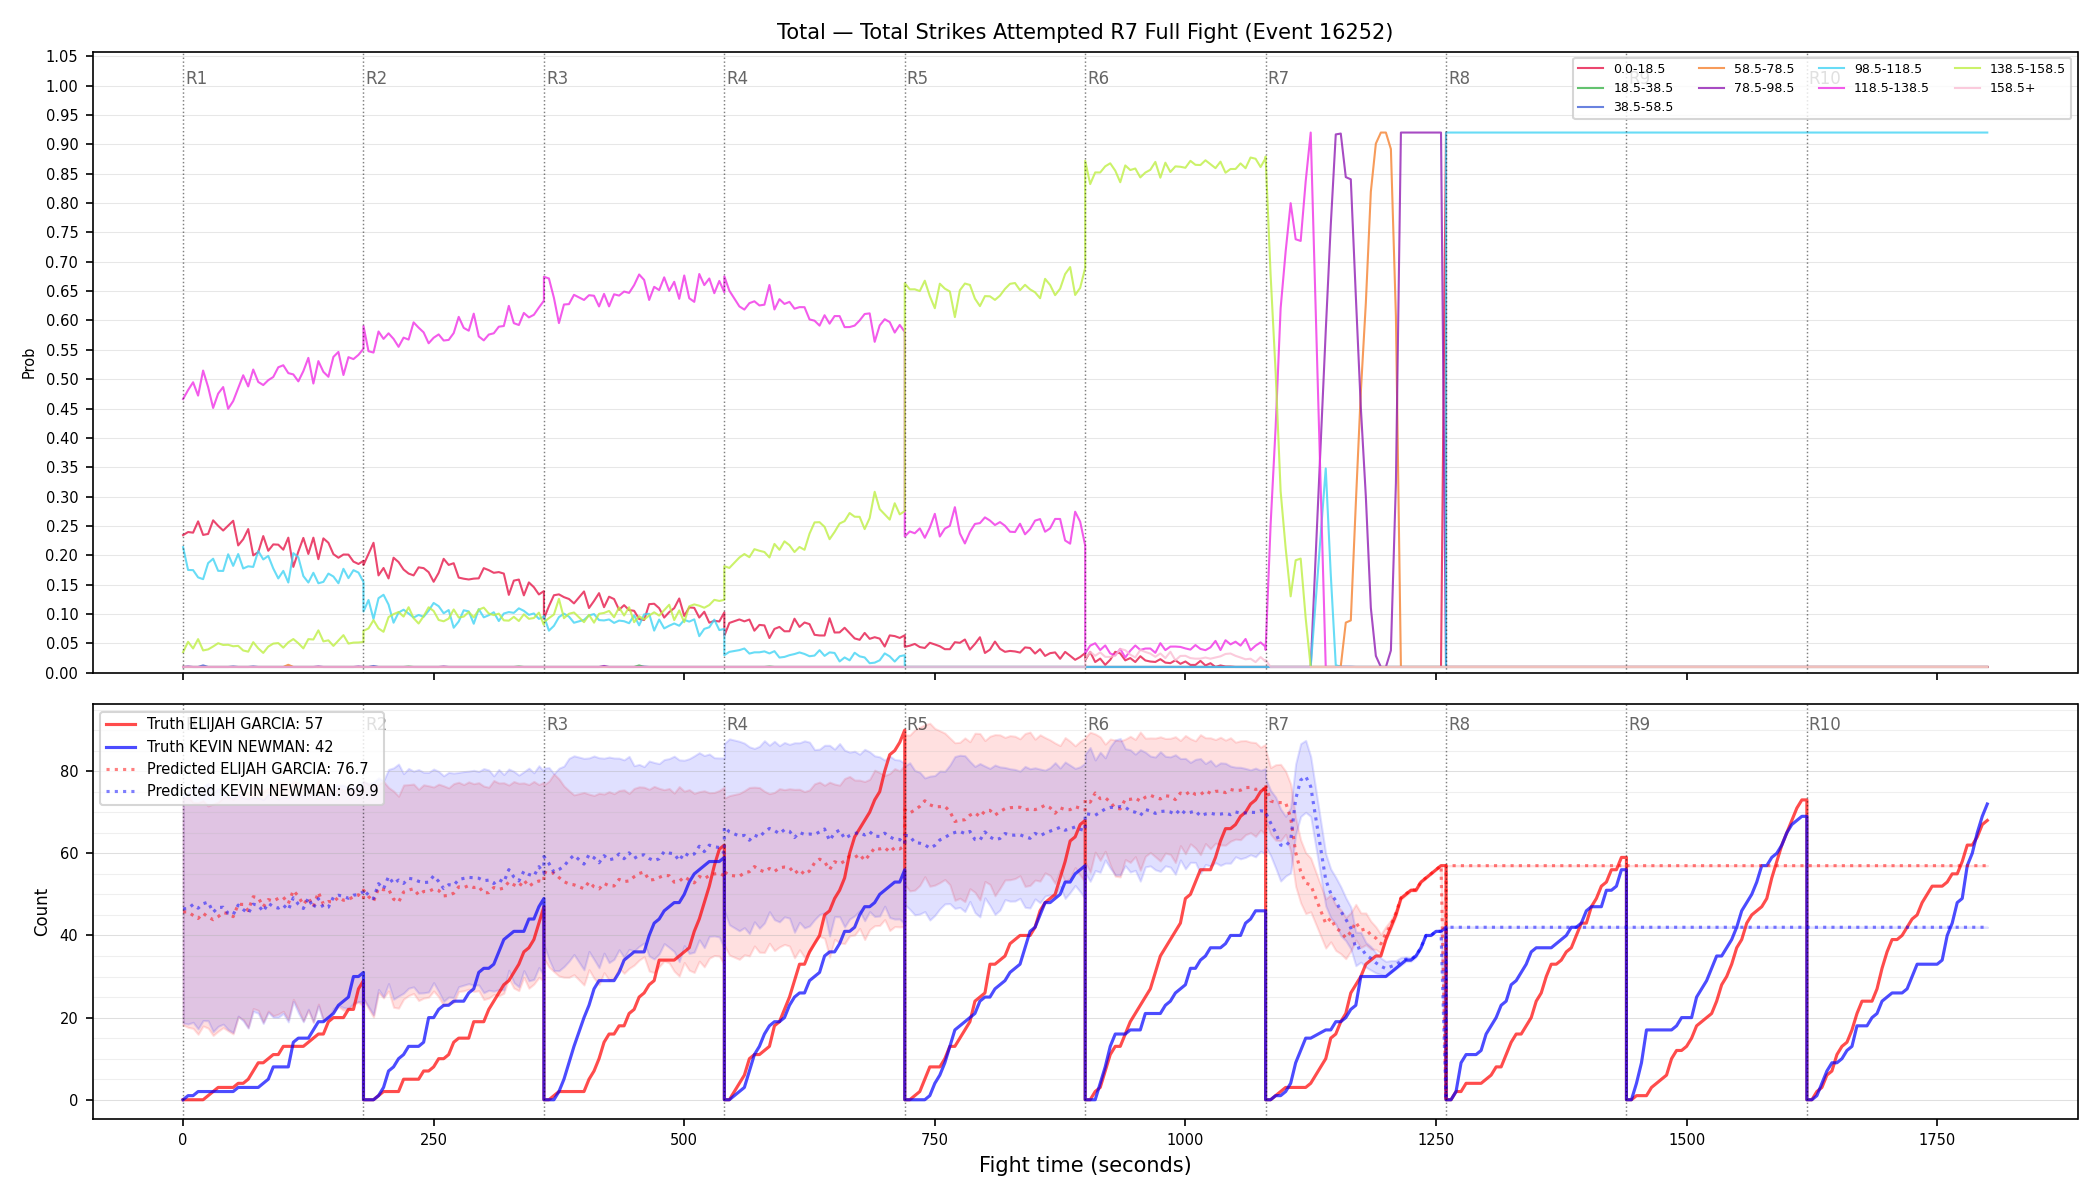
Task: Click the R6 round marker in bottom chart
Action: [1098, 724]
